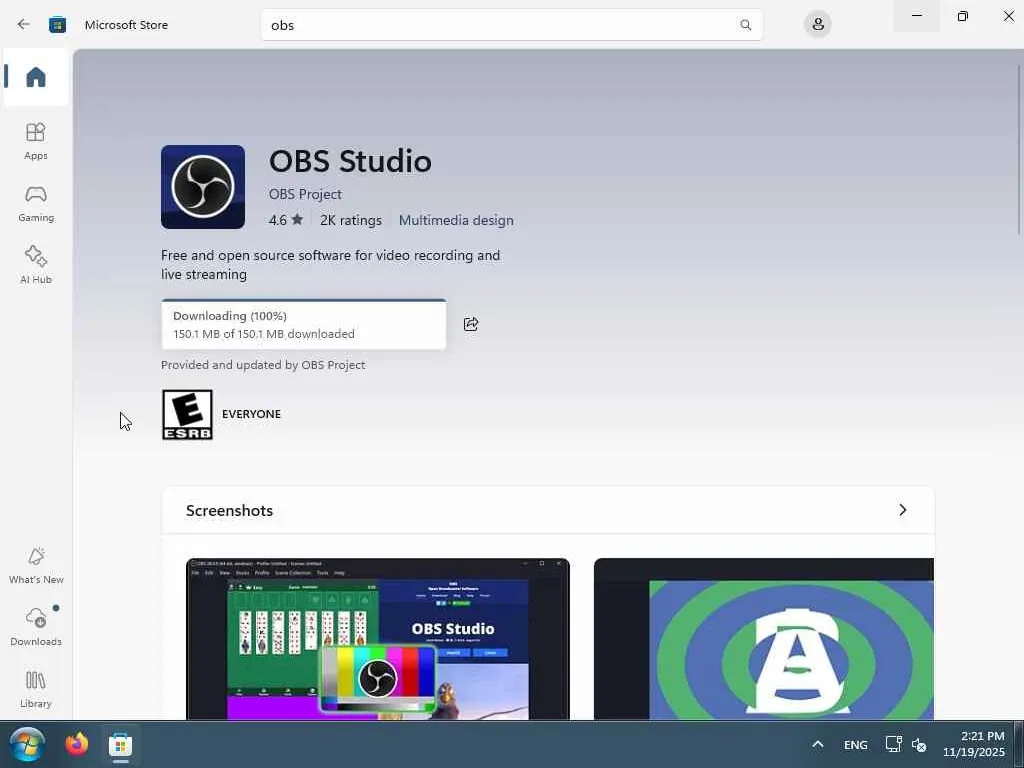This screenshot has height=768, width=1024.
Task: Open the Home sidebar section
Action: pos(36,77)
